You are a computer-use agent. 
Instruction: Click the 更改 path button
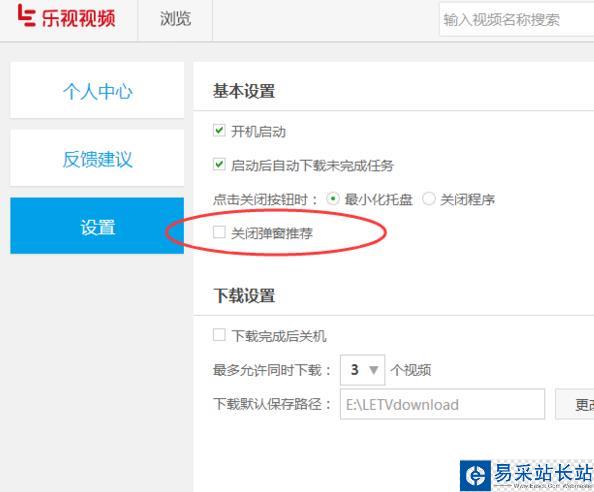coord(575,404)
